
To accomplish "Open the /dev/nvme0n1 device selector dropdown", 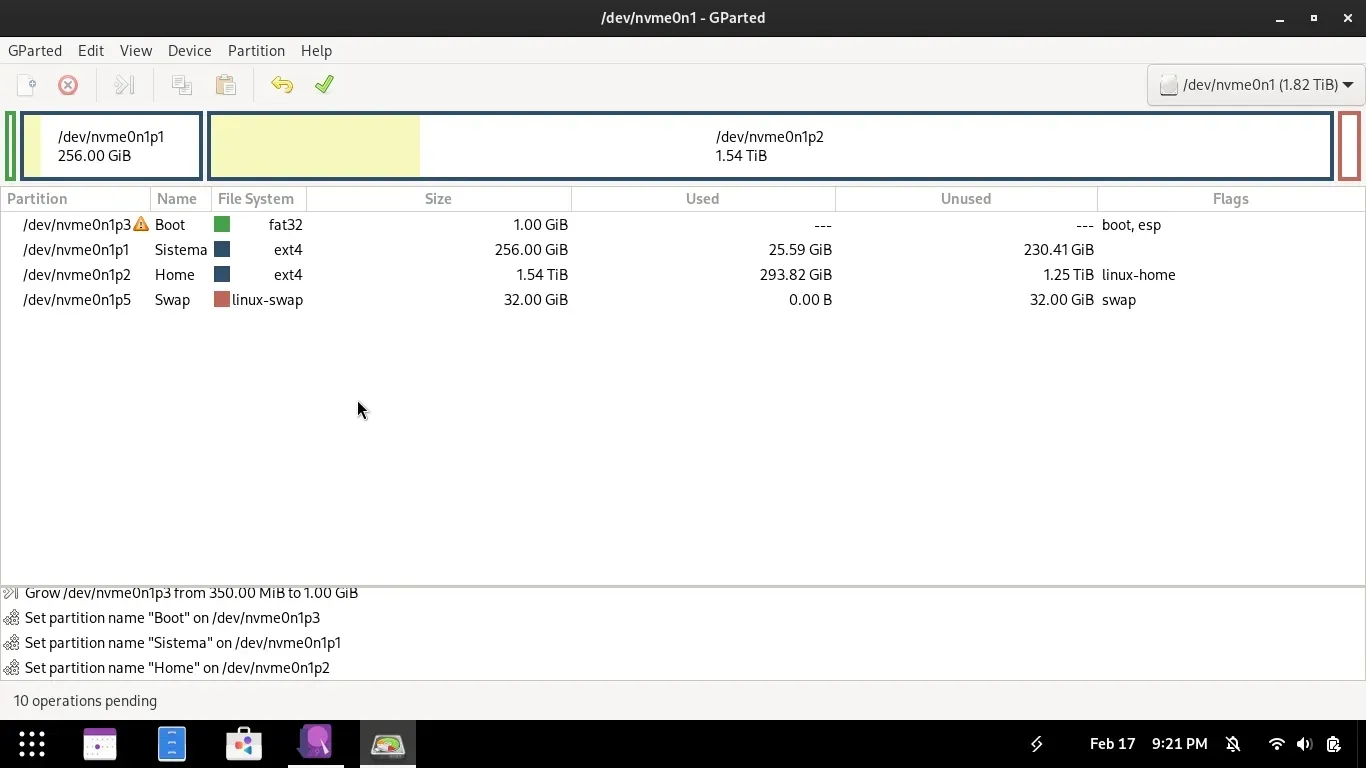I will 1256,85.
